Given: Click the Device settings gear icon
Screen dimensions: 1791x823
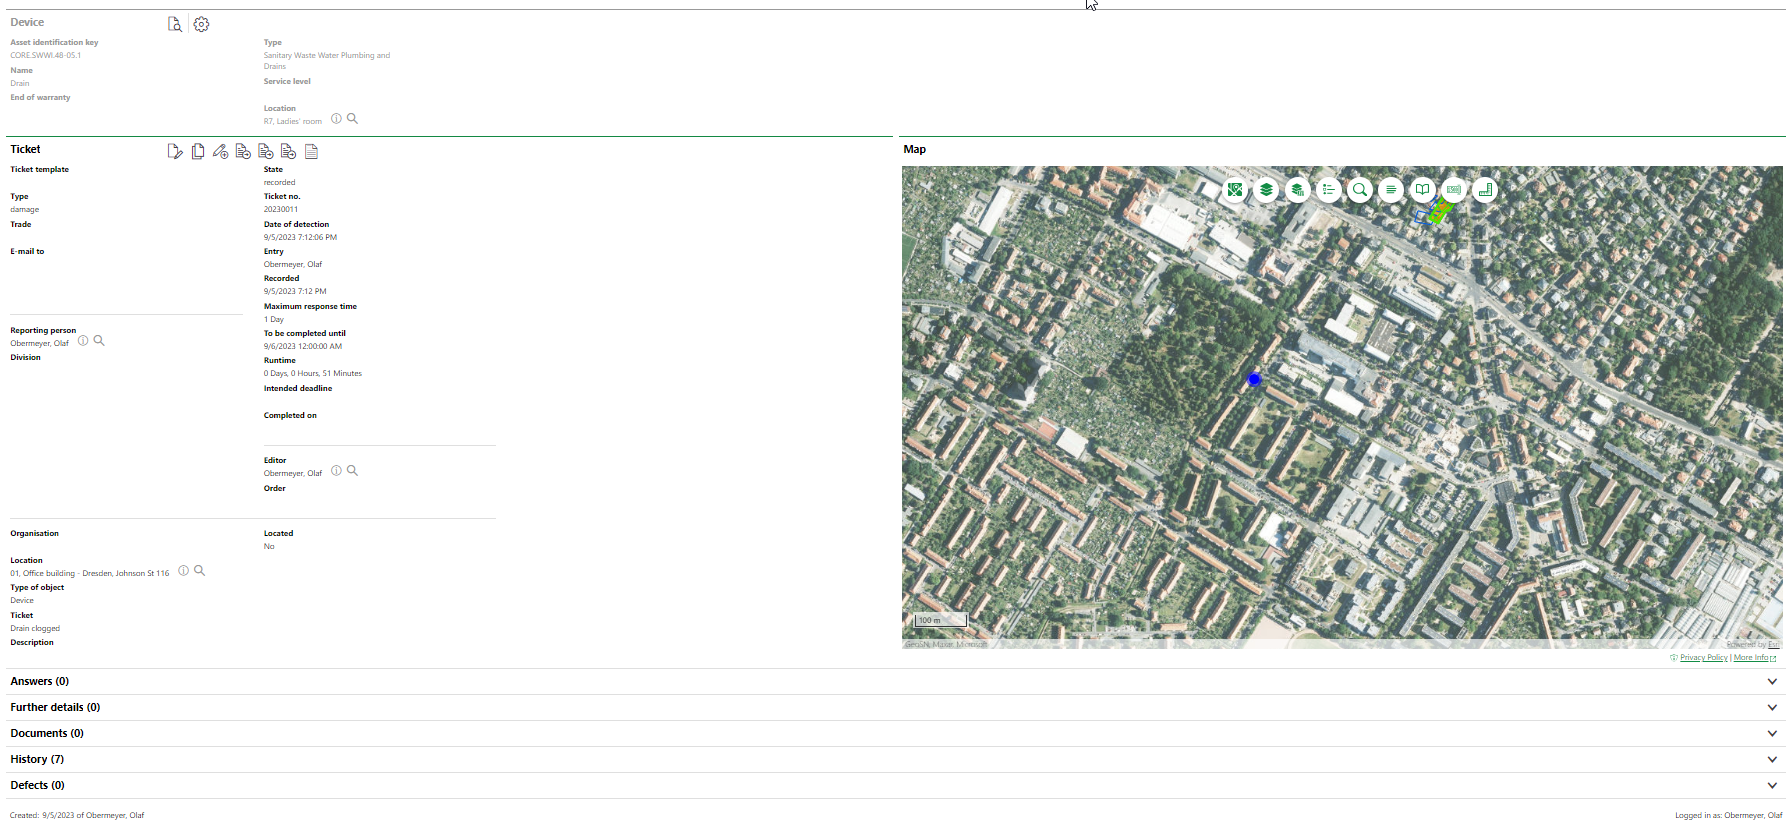Looking at the screenshot, I should (x=201, y=24).
